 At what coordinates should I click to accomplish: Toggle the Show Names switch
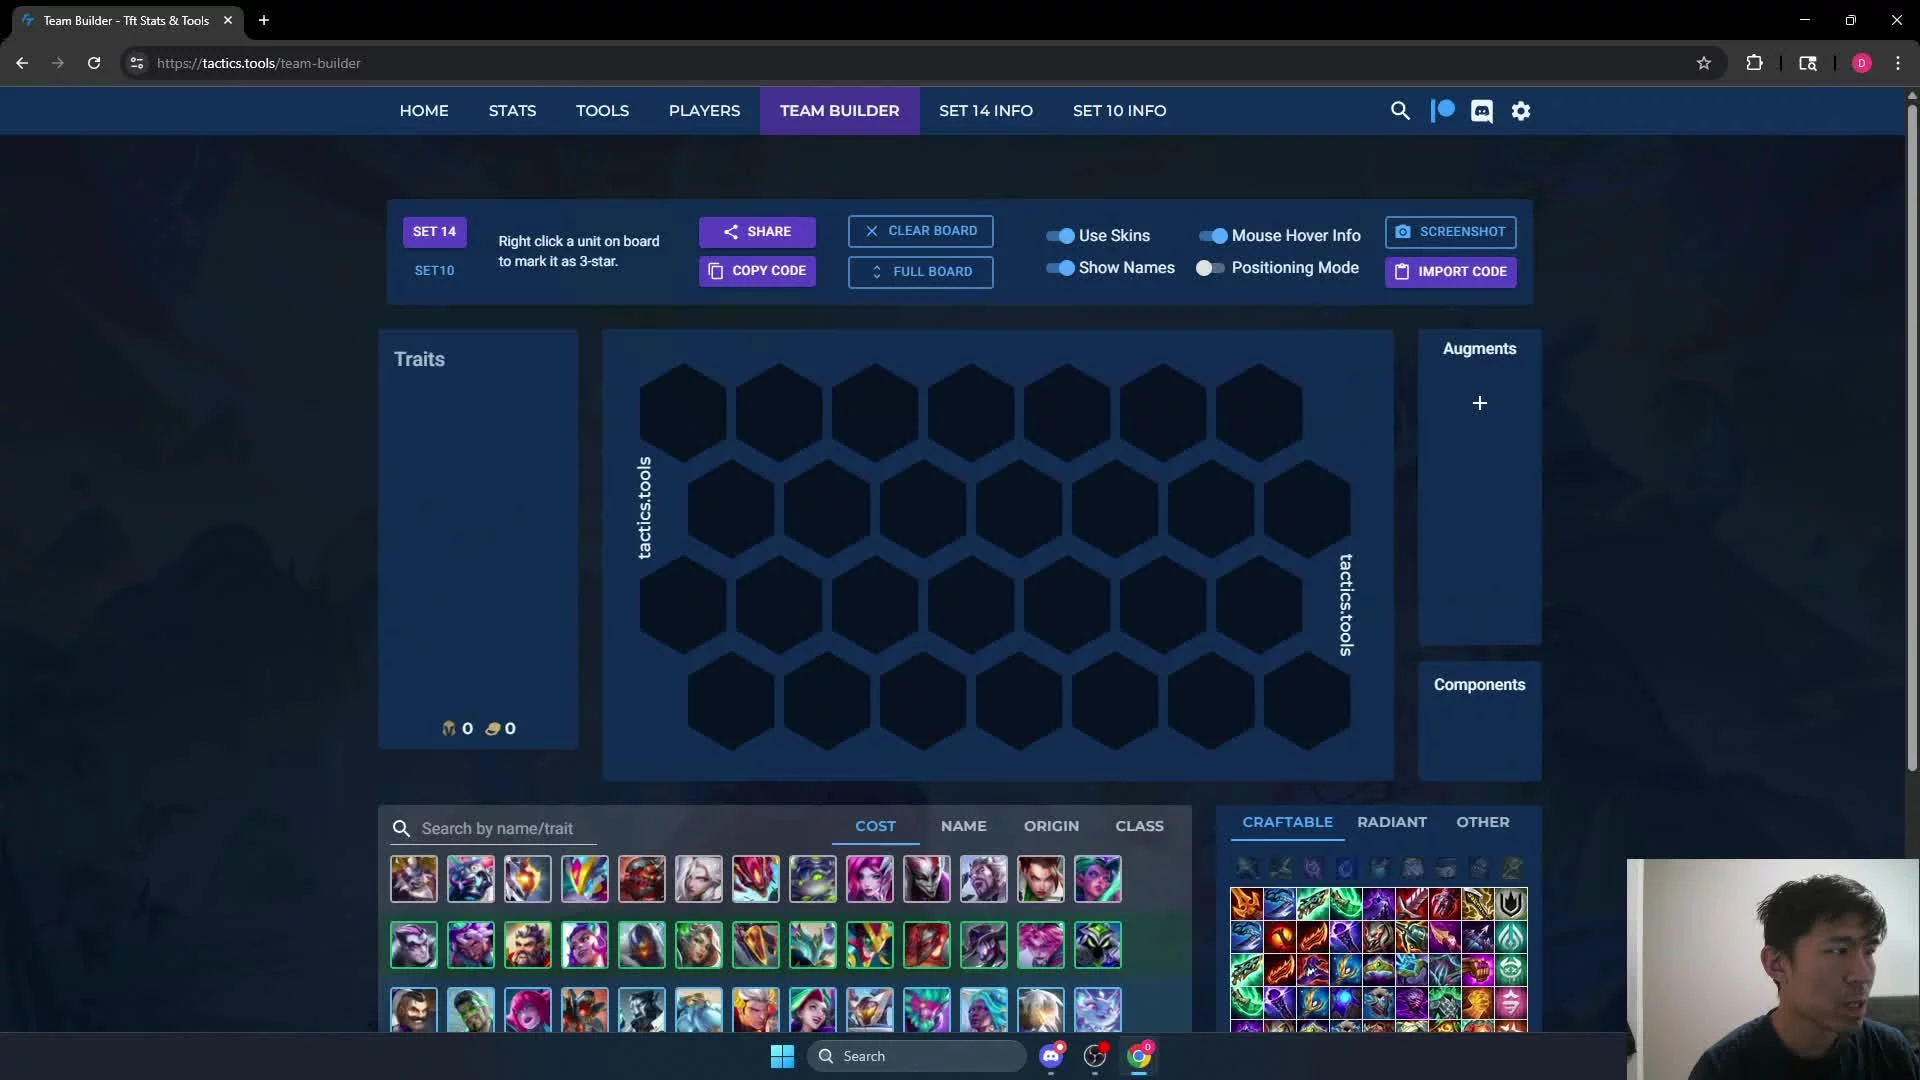click(1060, 268)
